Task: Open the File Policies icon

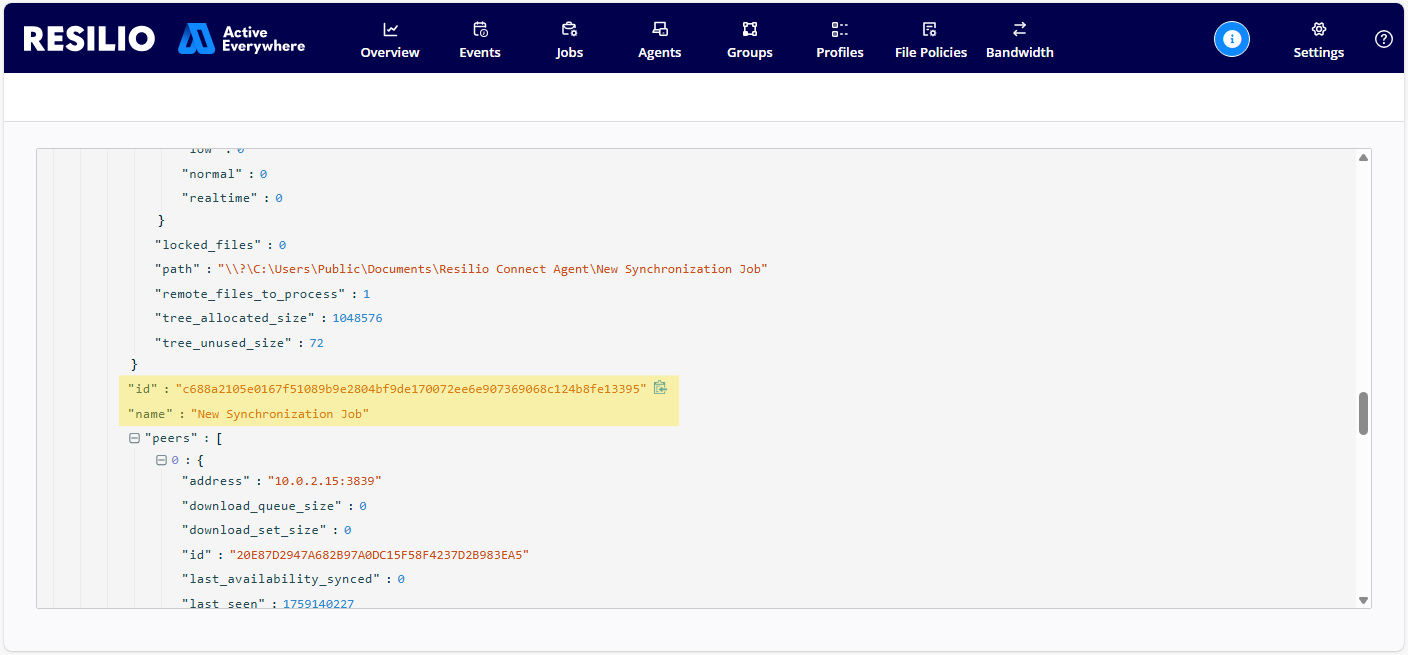Action: 930,30
